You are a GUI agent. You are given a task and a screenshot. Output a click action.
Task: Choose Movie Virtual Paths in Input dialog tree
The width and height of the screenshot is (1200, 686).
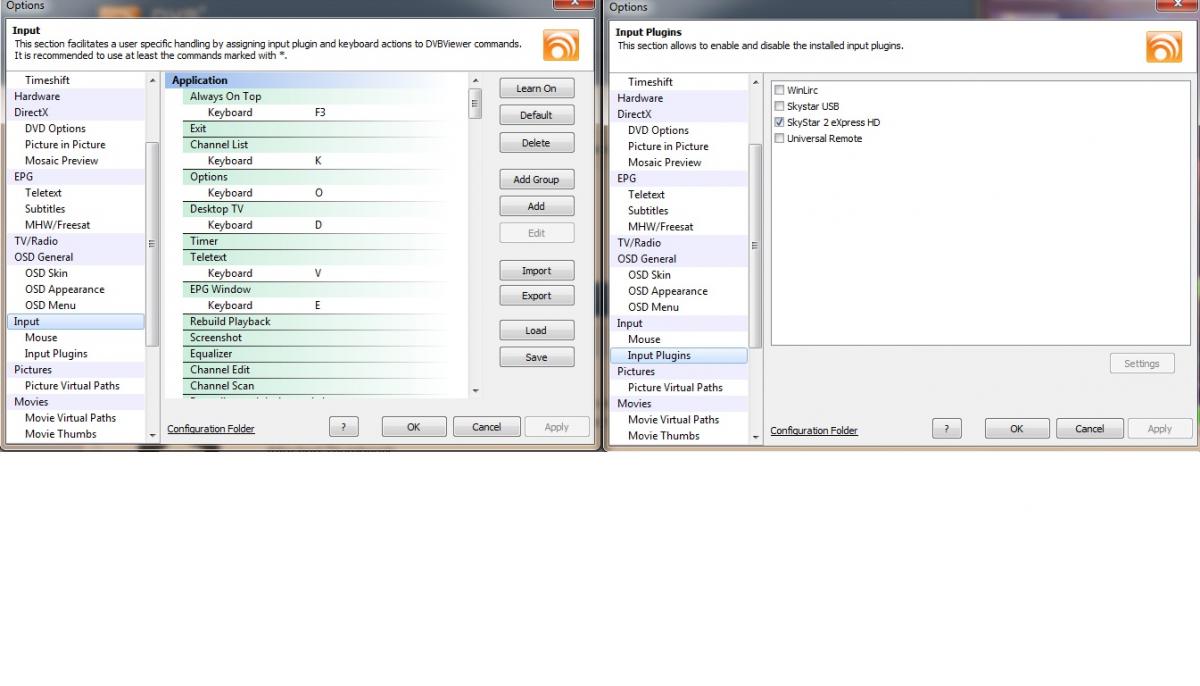tap(70, 418)
